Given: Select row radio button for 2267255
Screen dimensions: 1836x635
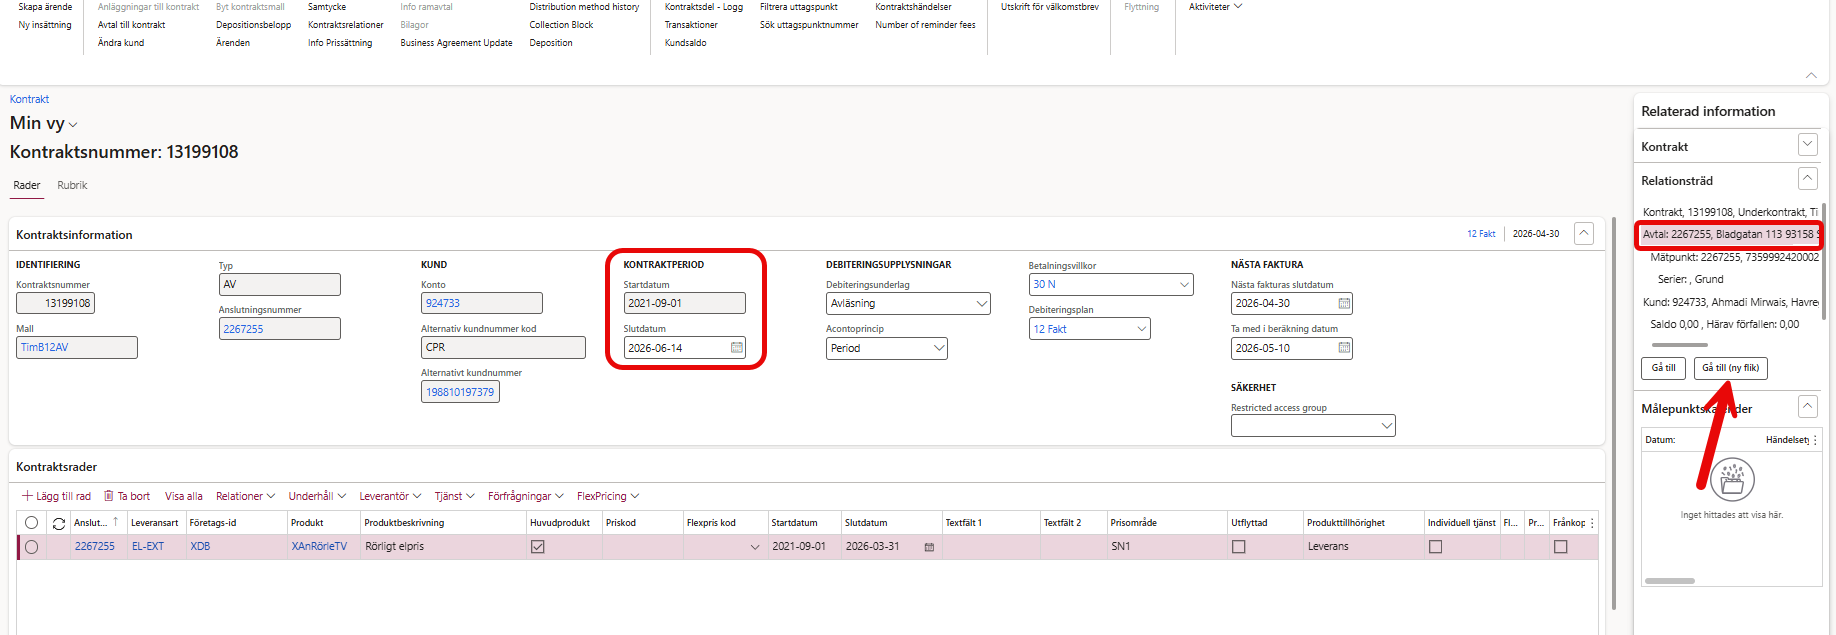Looking at the screenshot, I should point(32,547).
